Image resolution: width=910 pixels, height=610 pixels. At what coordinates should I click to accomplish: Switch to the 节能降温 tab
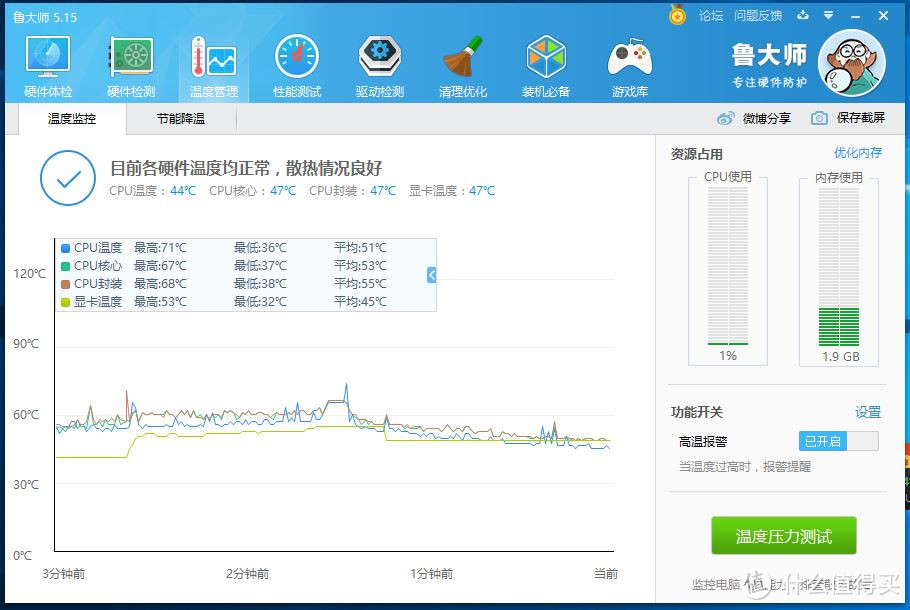click(x=181, y=118)
